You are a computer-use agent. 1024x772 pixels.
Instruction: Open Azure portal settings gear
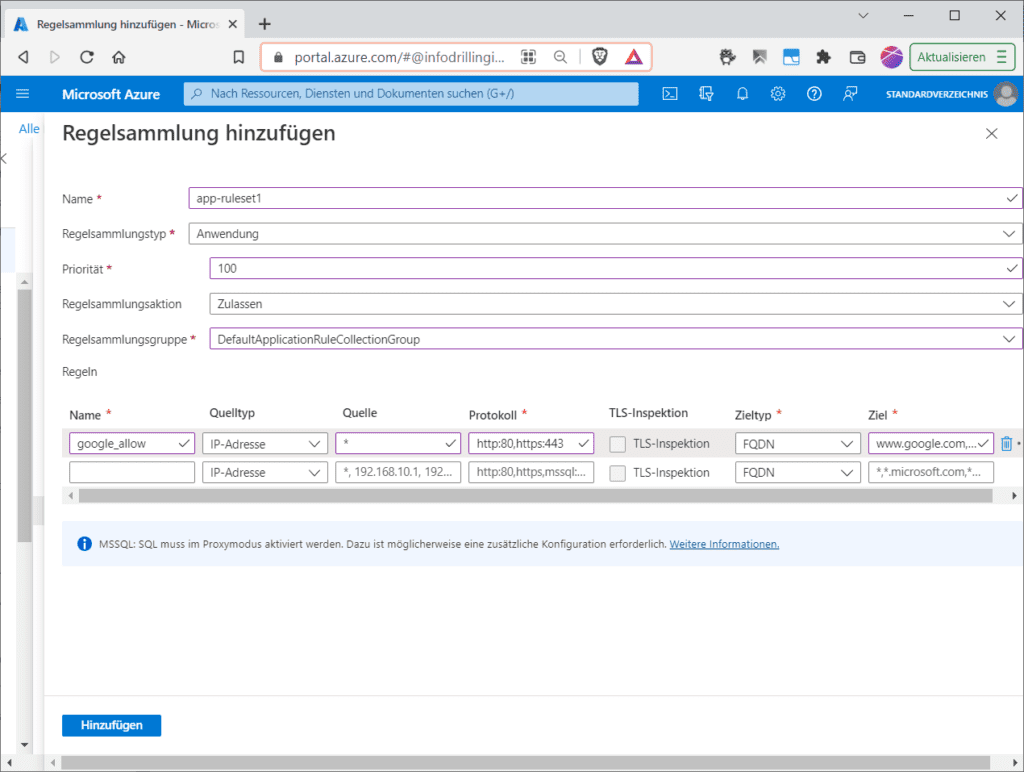pos(778,94)
